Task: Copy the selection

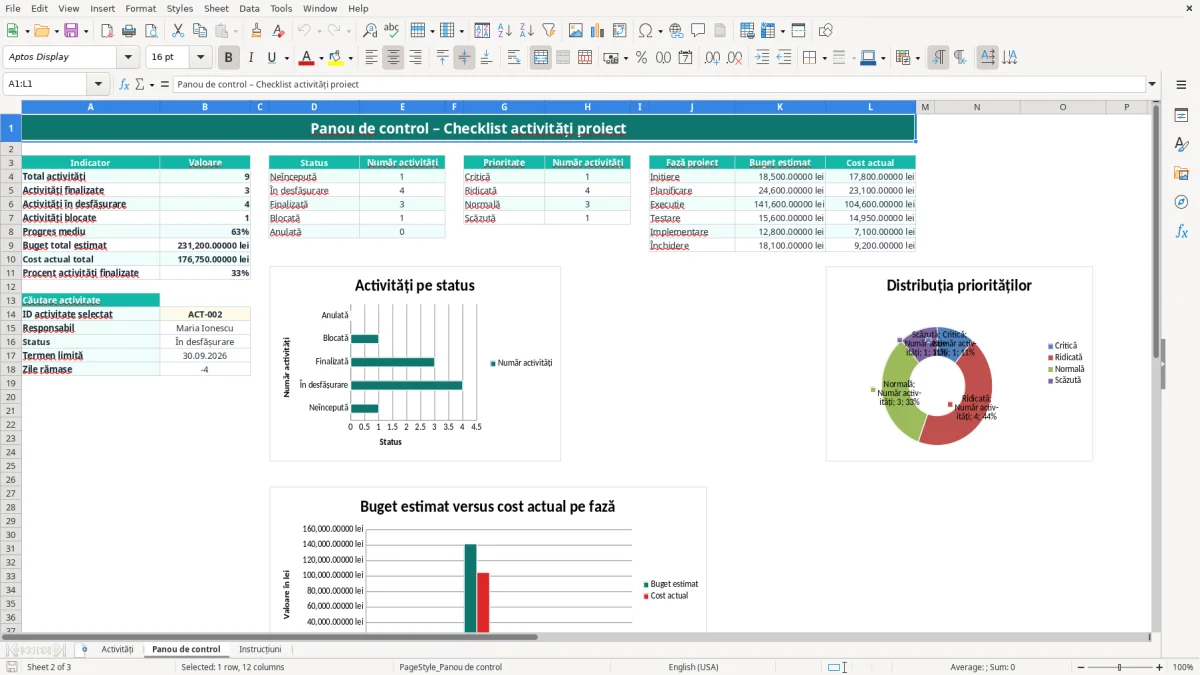Action: click(199, 31)
